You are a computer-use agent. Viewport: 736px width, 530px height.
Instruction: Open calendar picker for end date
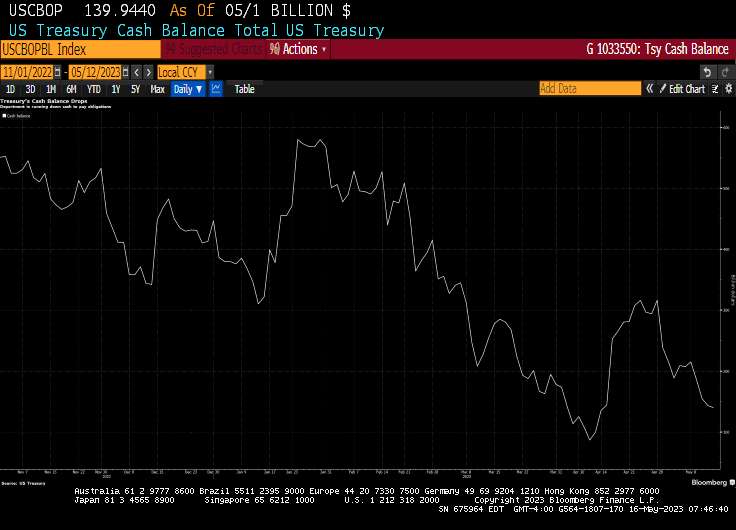(x=125, y=72)
